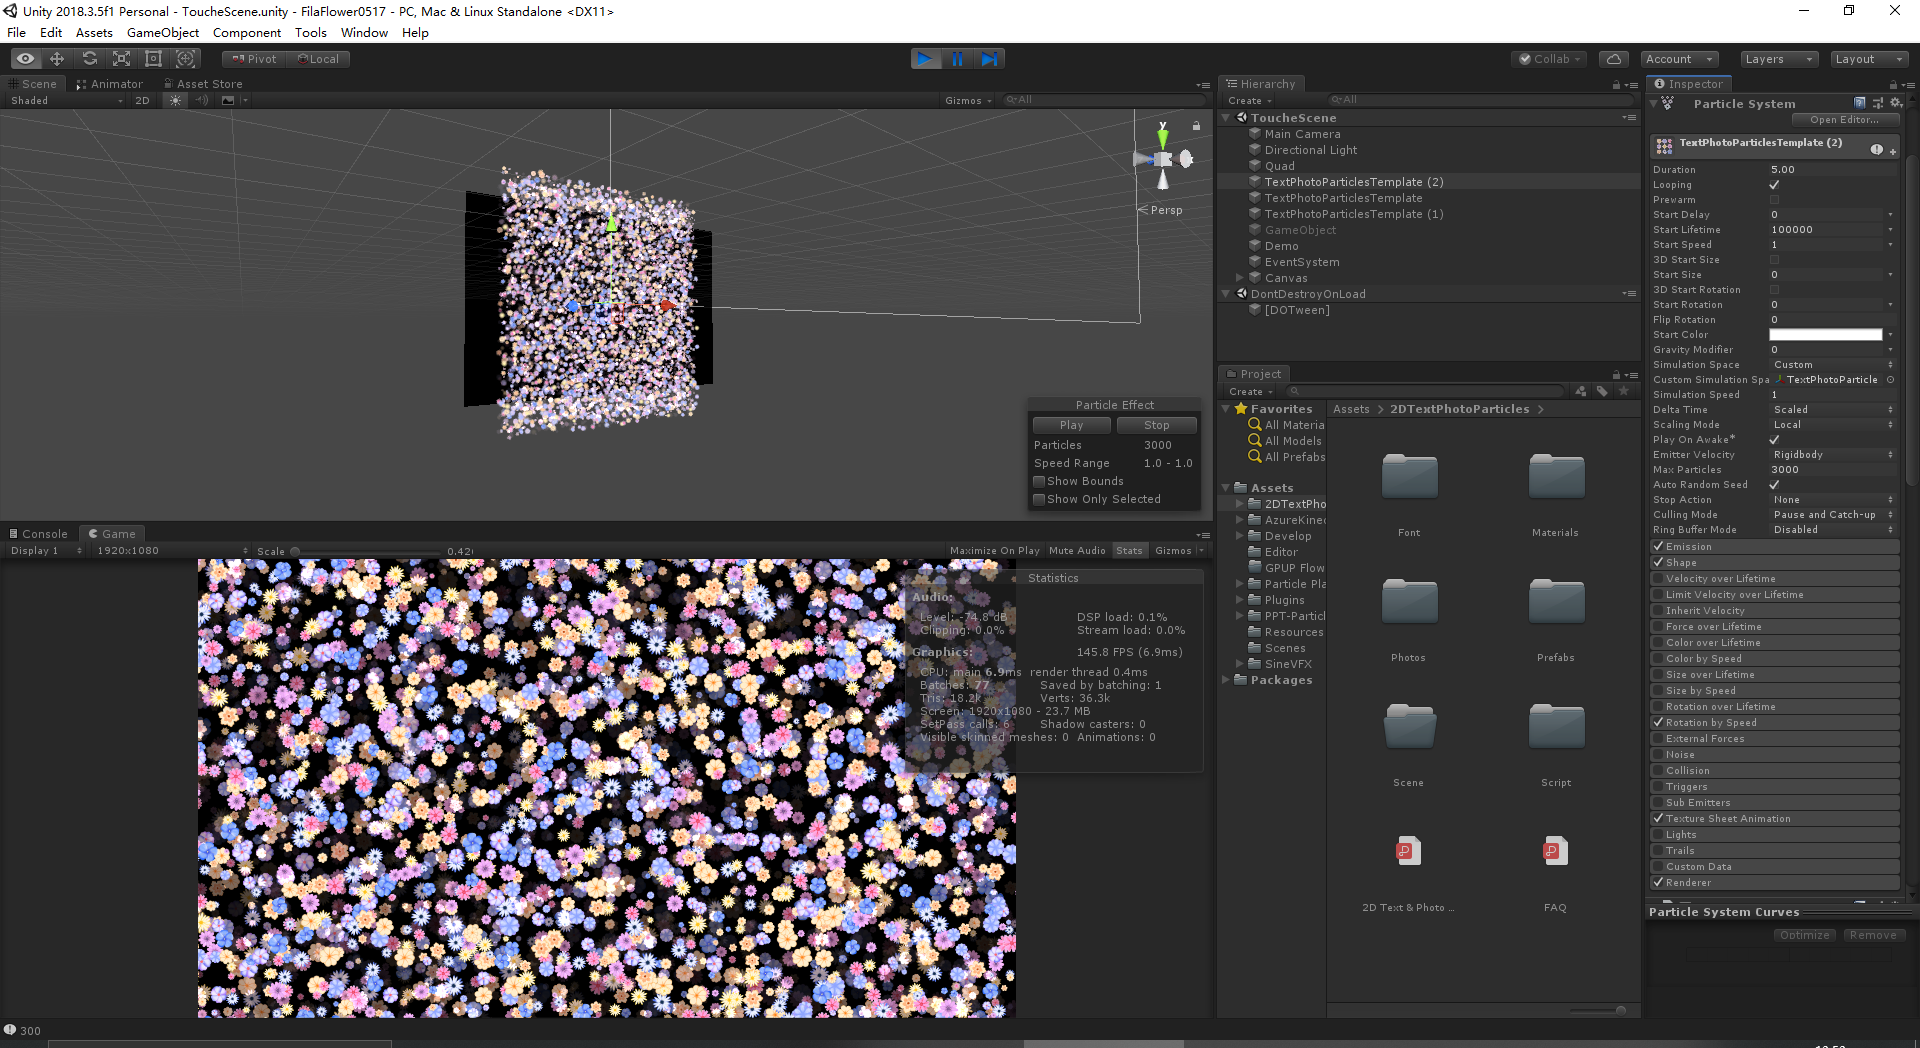Click the Step frame button
Image resolution: width=1920 pixels, height=1048 pixels.
point(989,59)
